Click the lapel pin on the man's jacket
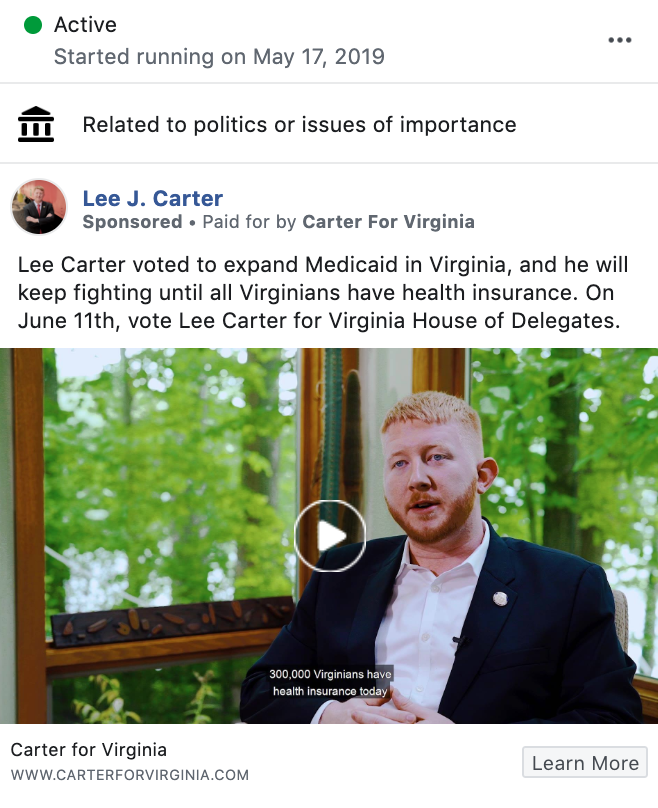This screenshot has width=658, height=808. click(500, 599)
